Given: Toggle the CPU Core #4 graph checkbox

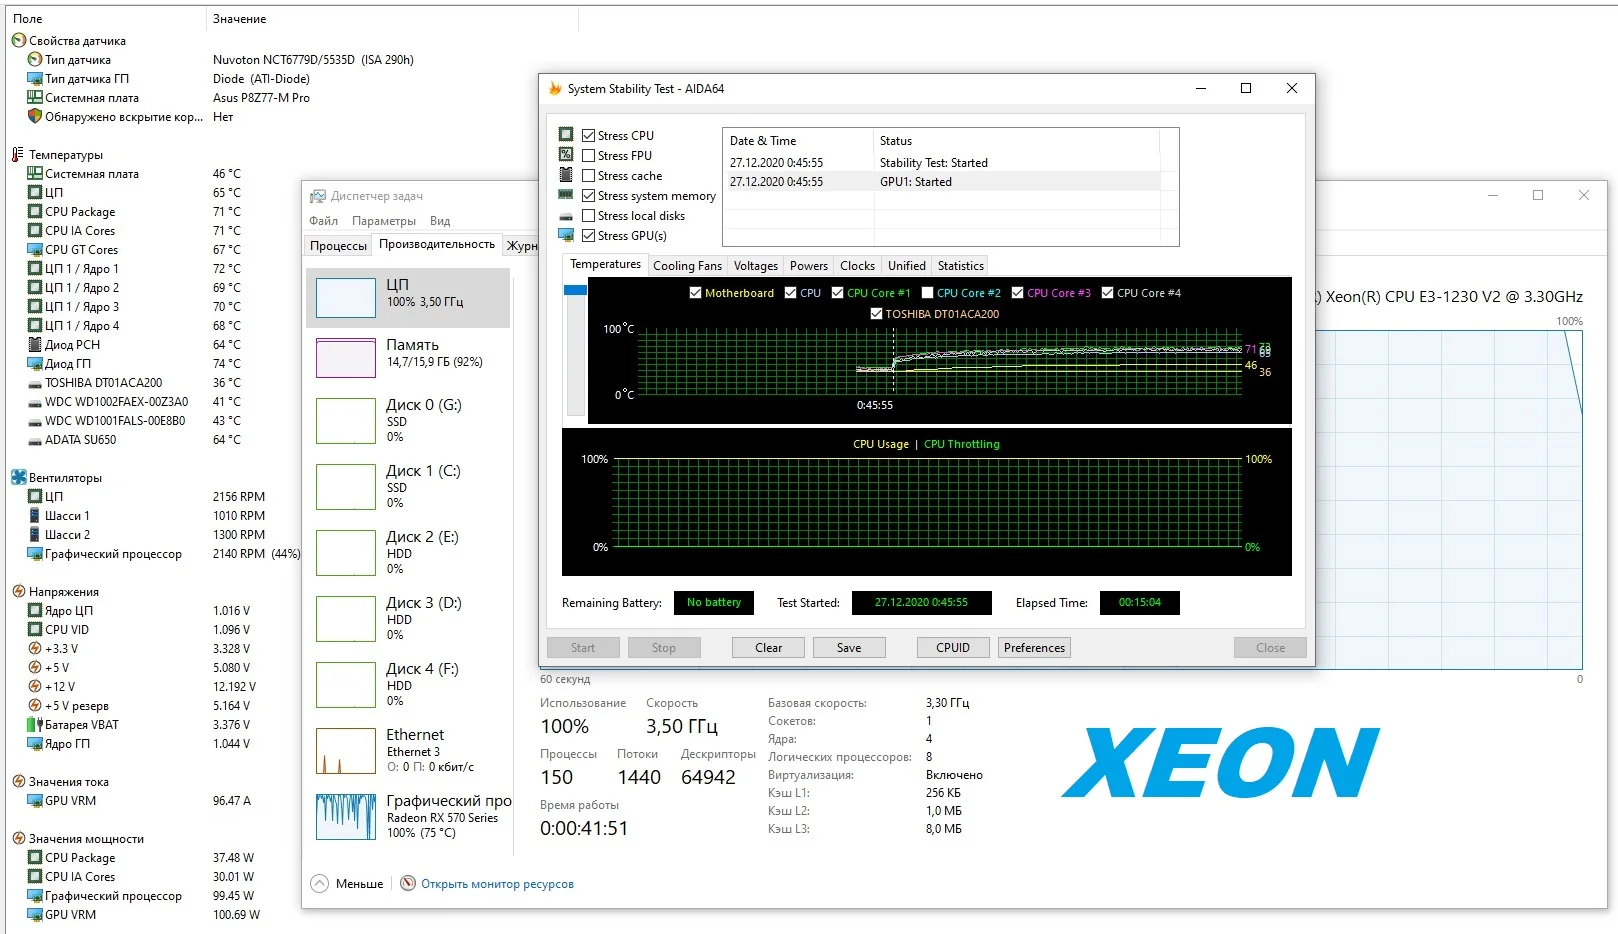Looking at the screenshot, I should click(x=1107, y=293).
